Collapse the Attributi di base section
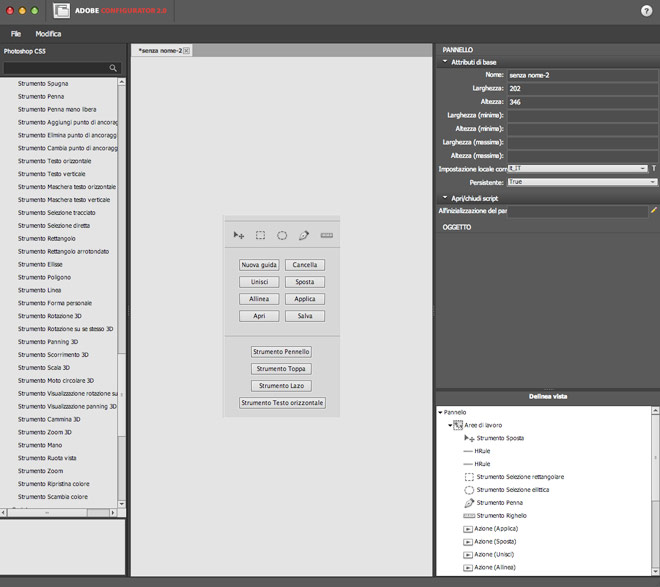This screenshot has width=660, height=587. coord(445,62)
